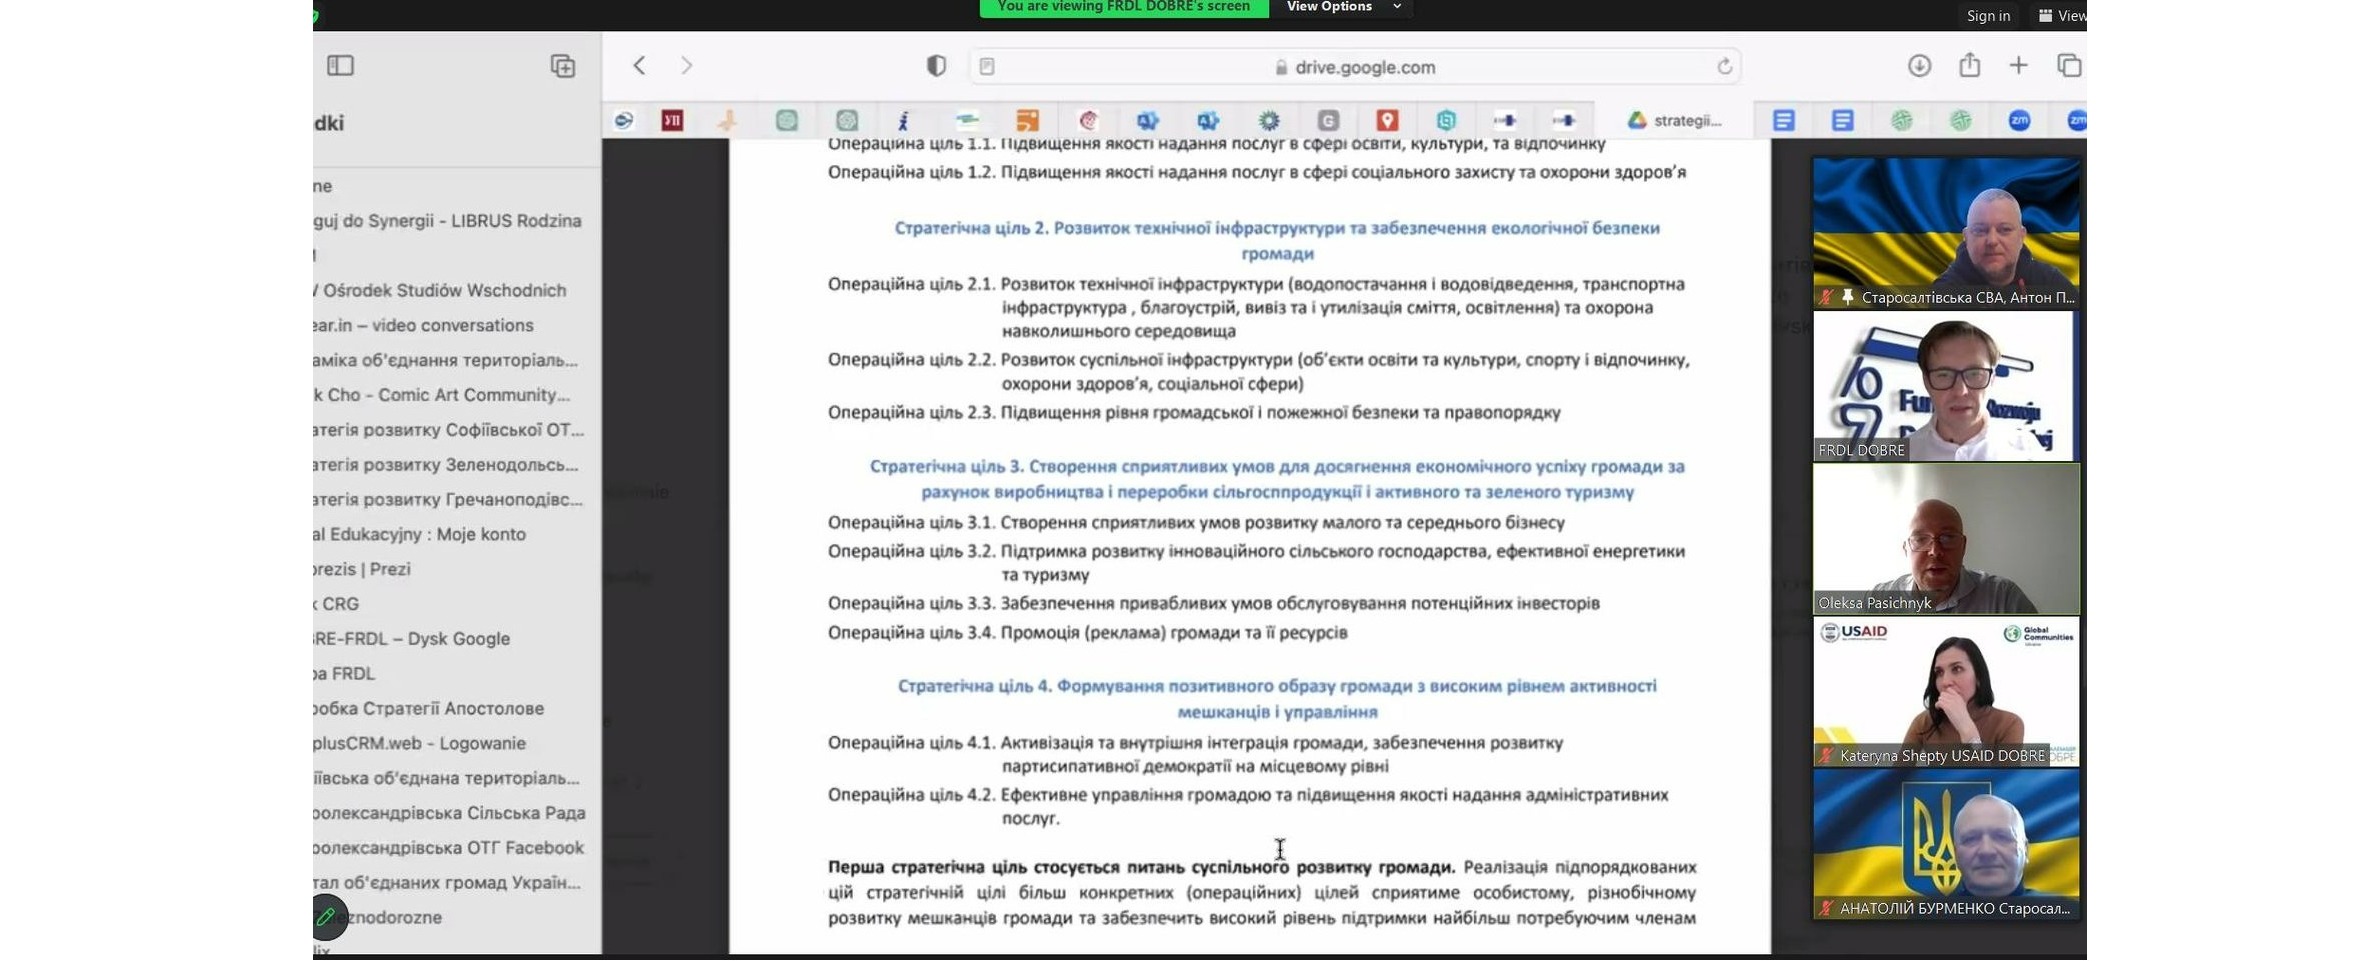Select the Kateryna Shepty video thumbnail
This screenshot has width=2366, height=961.
(x=1945, y=692)
